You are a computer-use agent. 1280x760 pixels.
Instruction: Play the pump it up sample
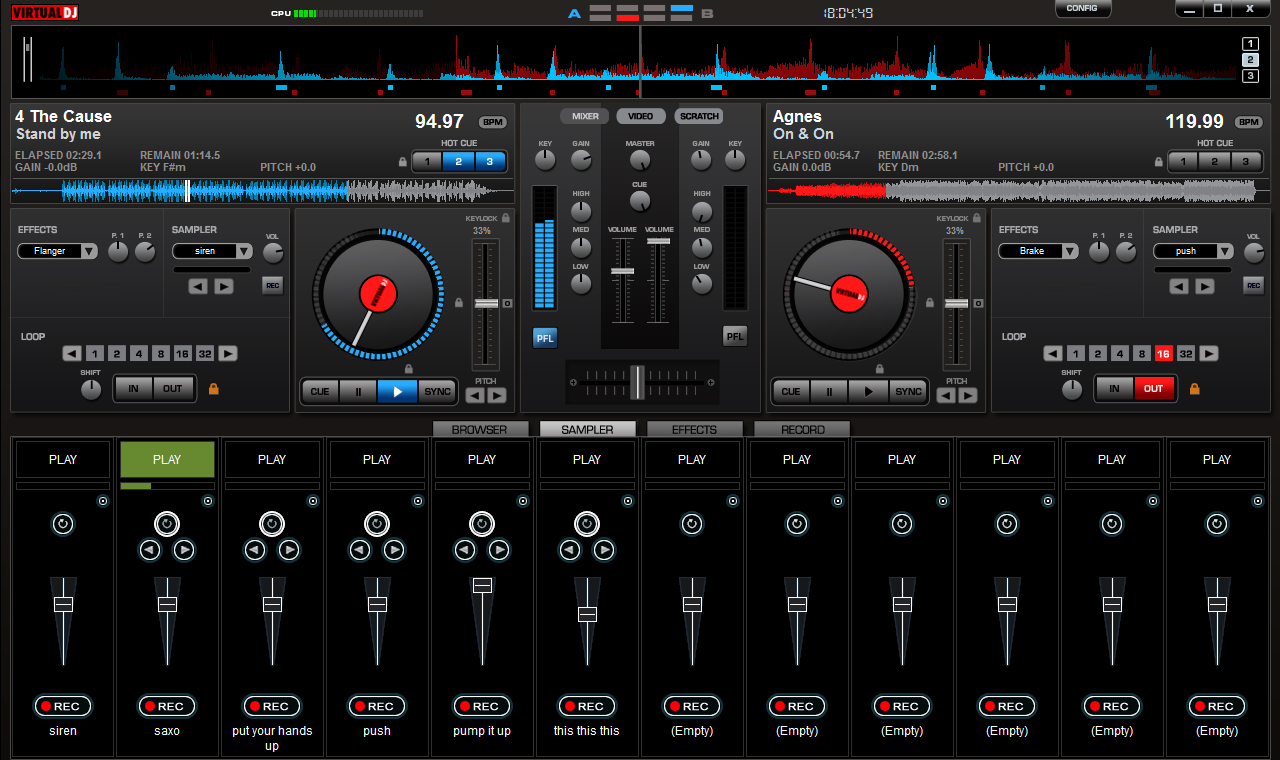point(482,460)
